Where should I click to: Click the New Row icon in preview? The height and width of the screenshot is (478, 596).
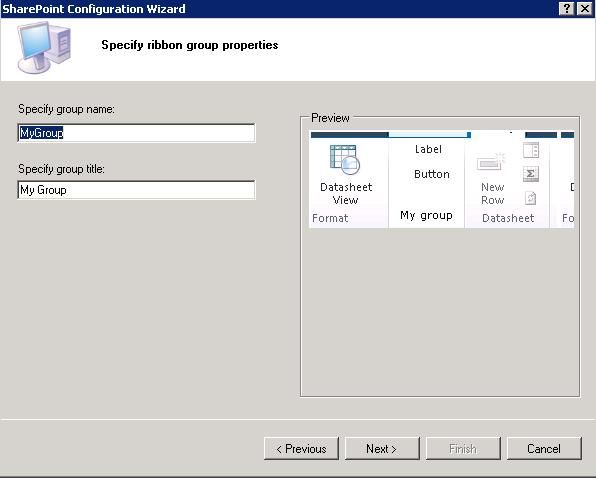click(490, 163)
